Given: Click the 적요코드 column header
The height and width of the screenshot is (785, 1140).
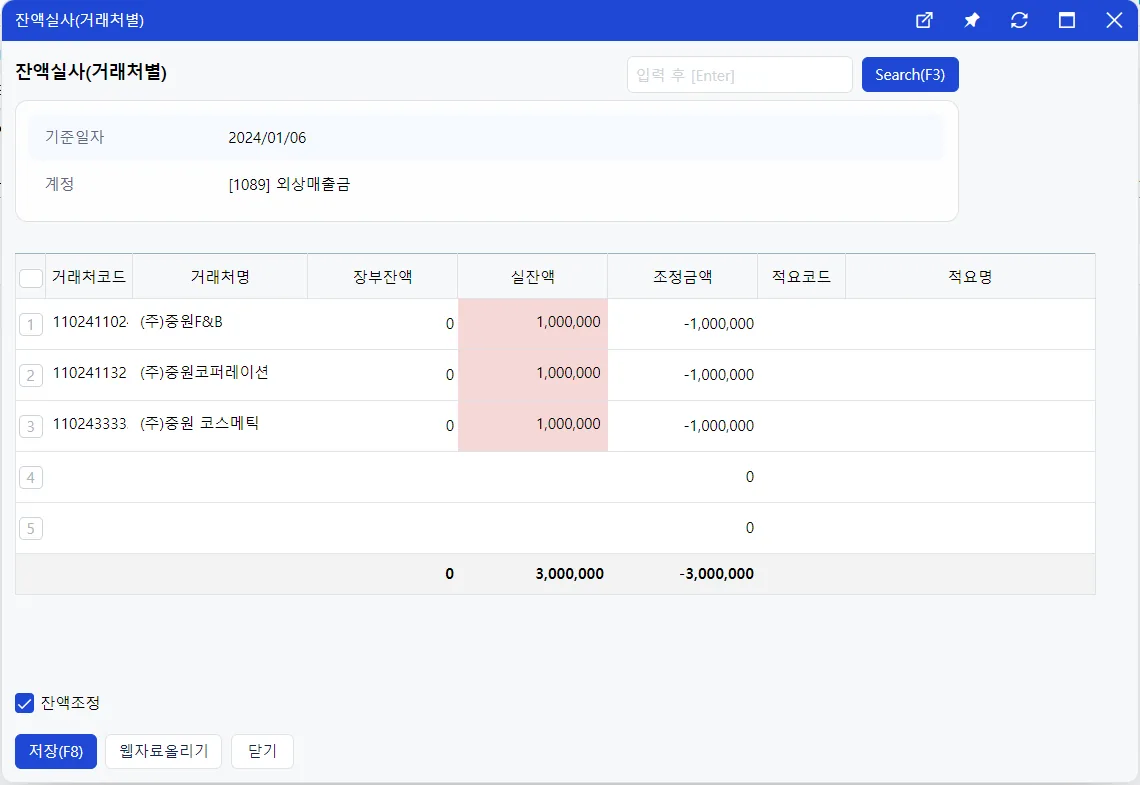Looking at the screenshot, I should 801,277.
